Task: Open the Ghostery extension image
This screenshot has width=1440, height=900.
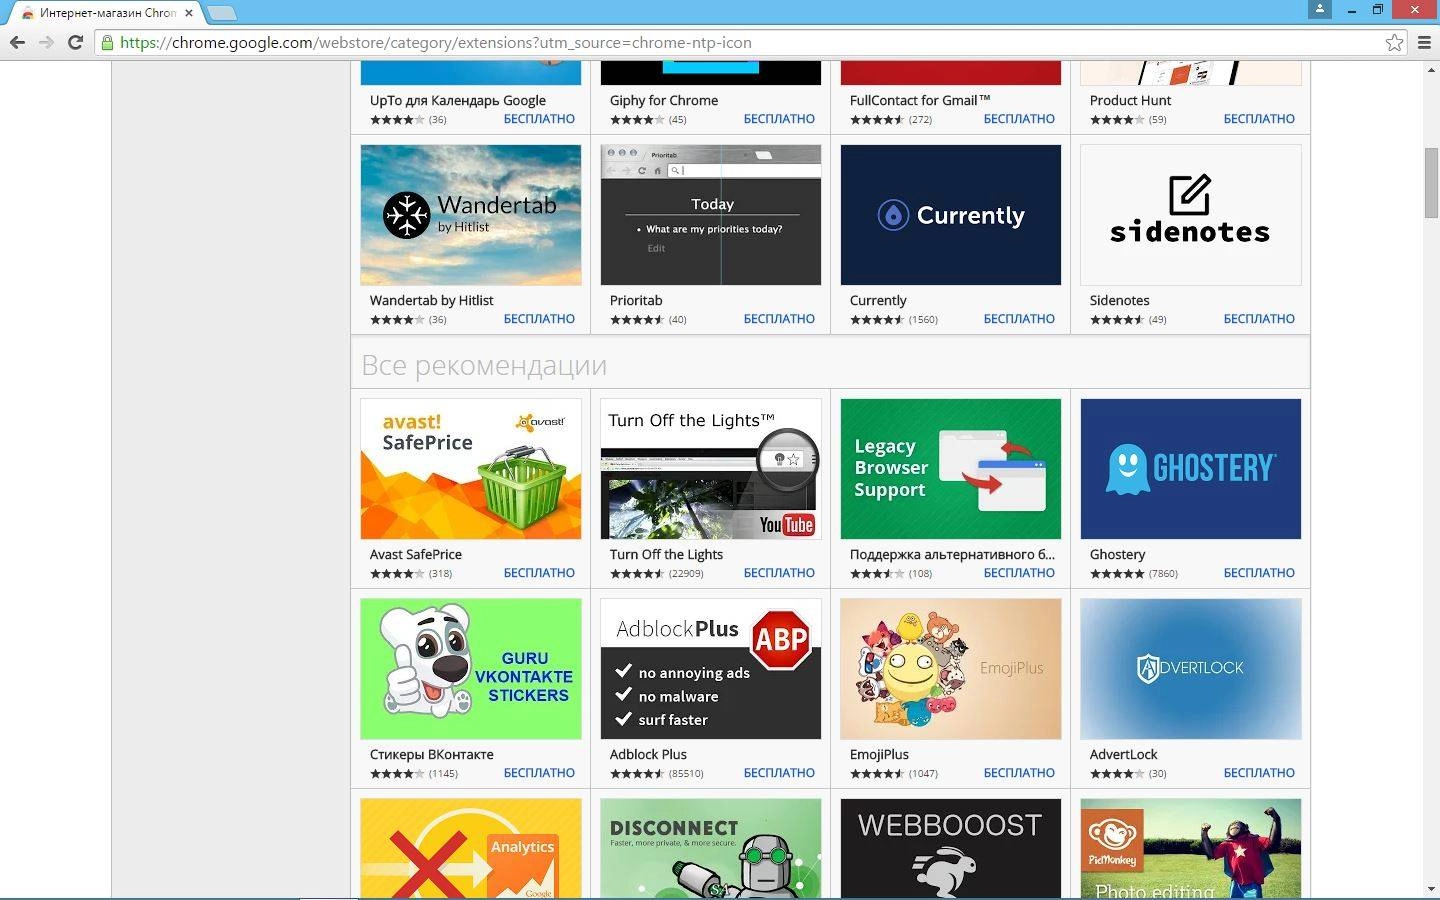Action: 1191,469
